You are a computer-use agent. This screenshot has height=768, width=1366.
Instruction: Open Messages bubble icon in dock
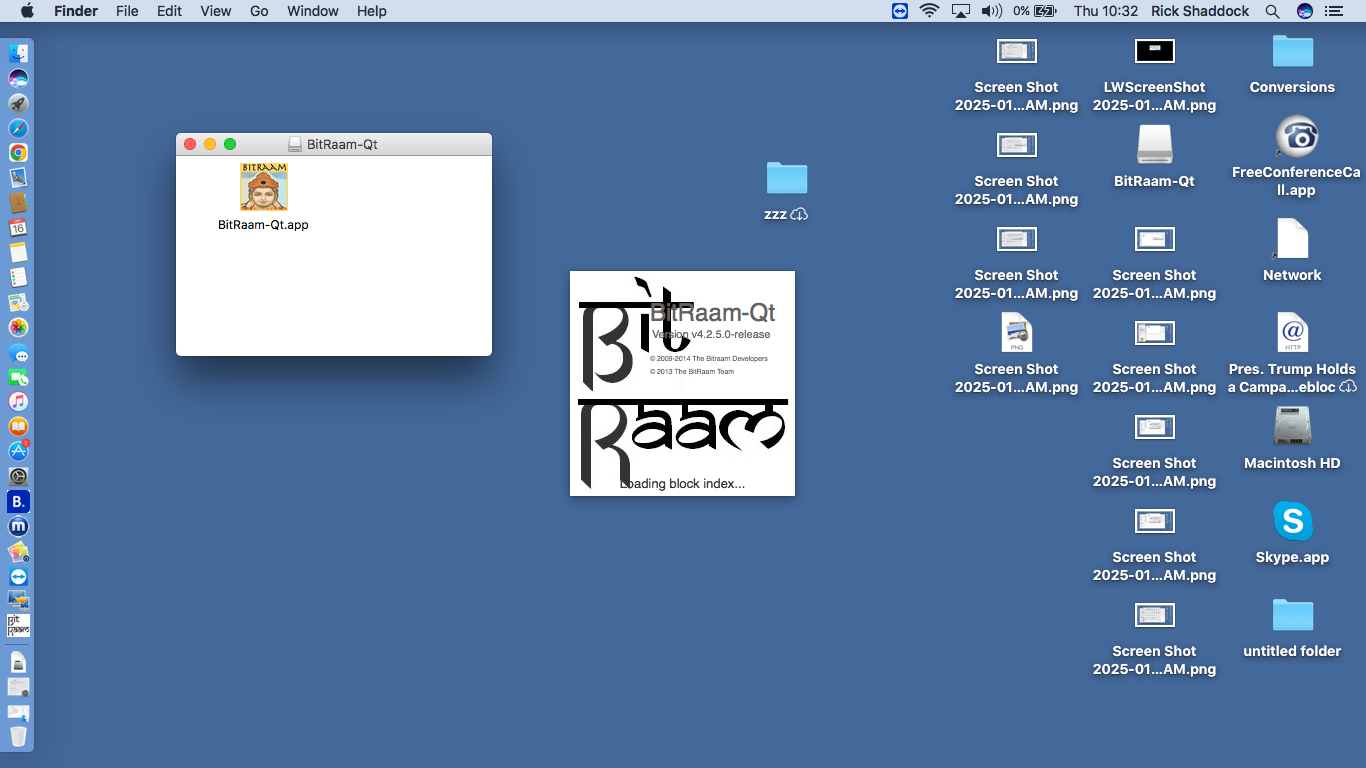coord(18,353)
